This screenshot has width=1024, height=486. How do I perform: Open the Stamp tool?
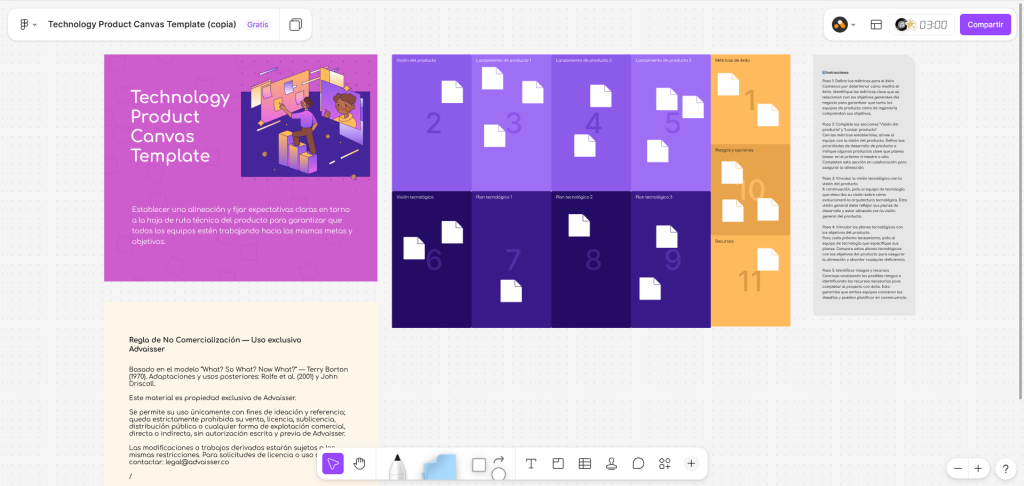pos(611,463)
